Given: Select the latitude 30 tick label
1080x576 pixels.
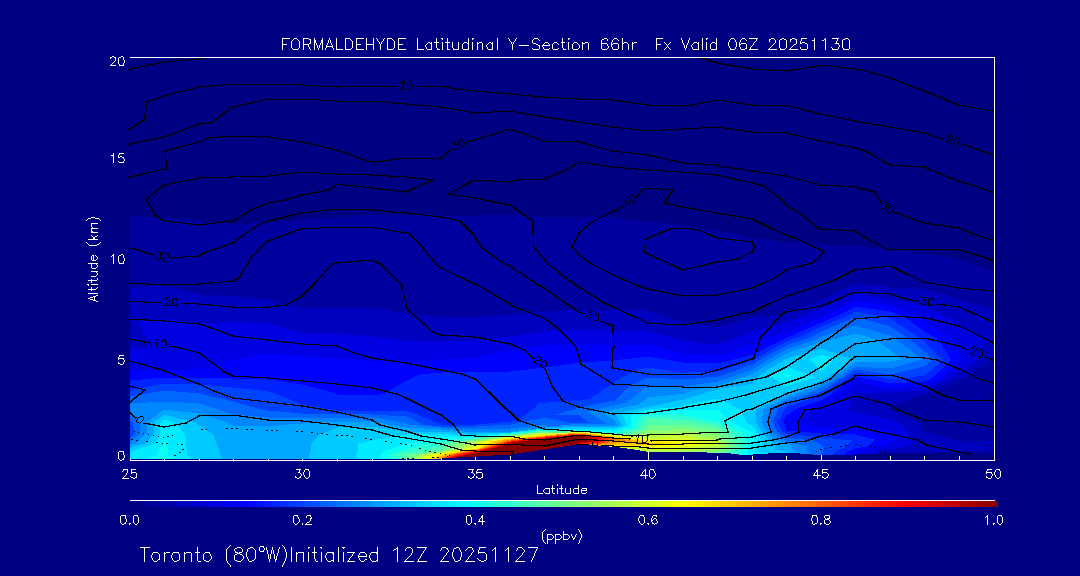Looking at the screenshot, I should coord(302,473).
